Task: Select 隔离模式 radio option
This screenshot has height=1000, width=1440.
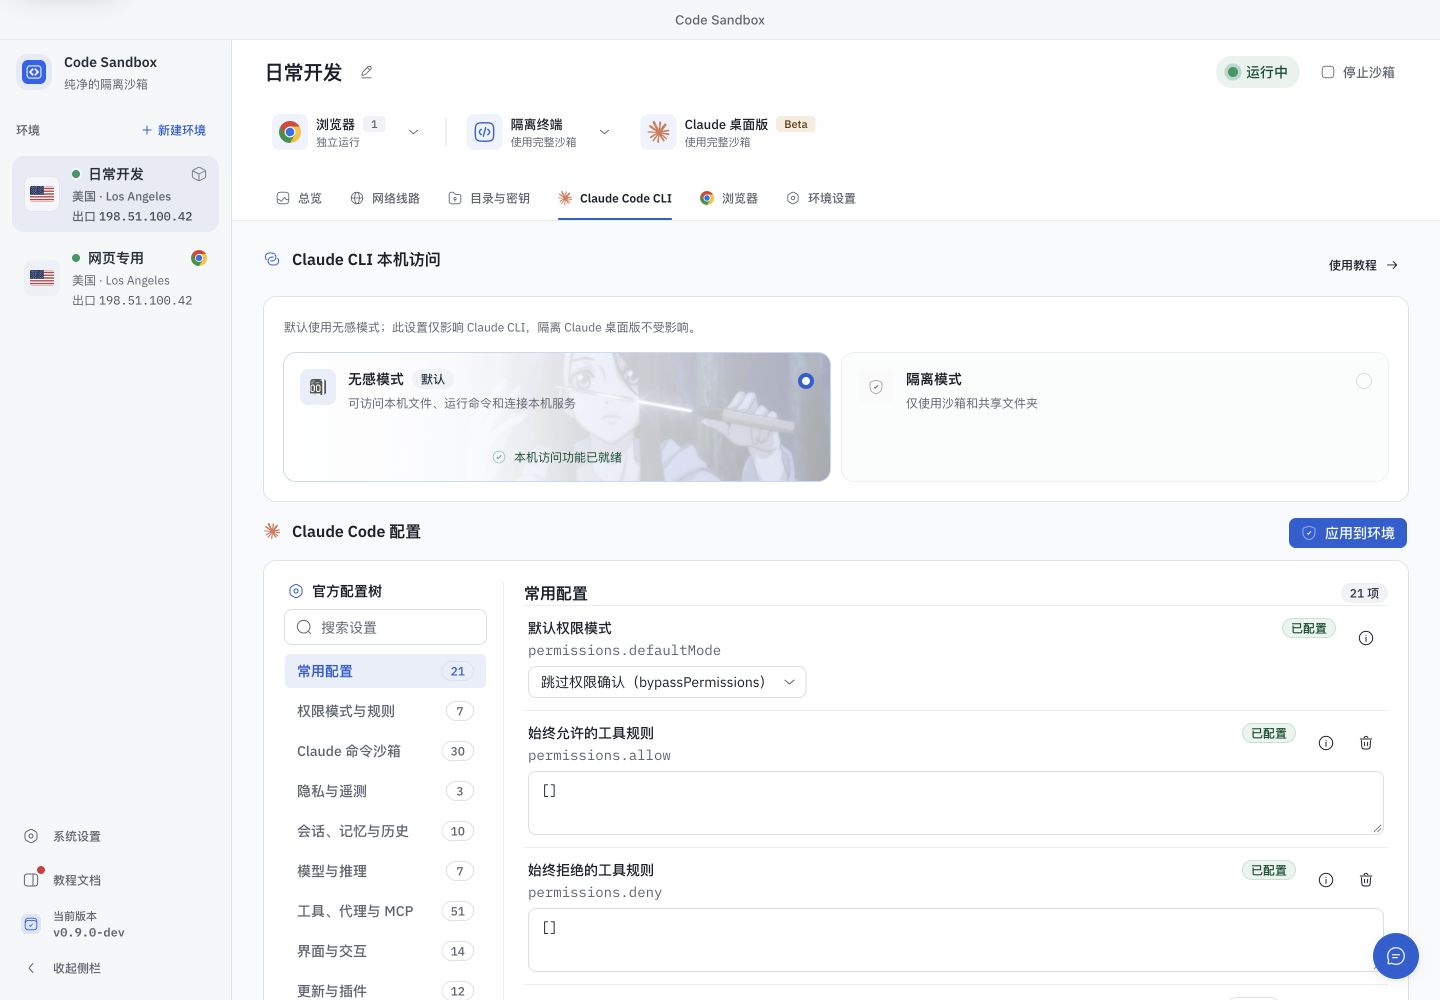Action: tap(1364, 381)
